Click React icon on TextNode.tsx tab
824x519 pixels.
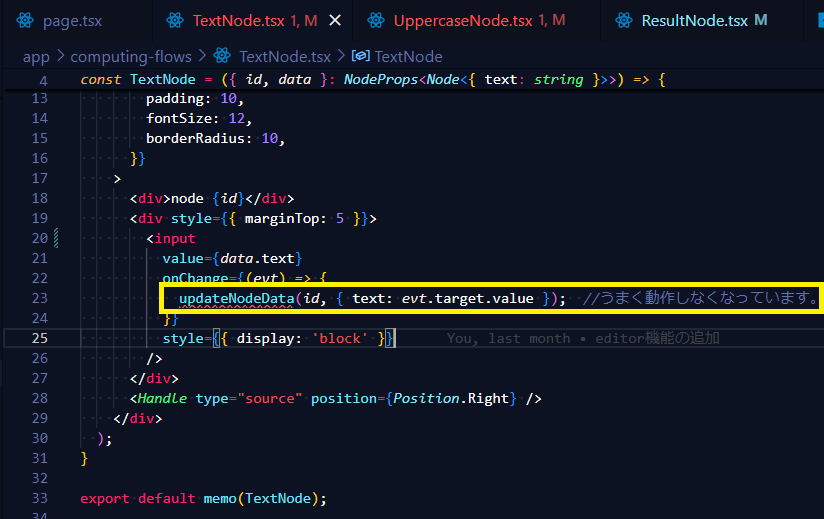click(x=175, y=20)
